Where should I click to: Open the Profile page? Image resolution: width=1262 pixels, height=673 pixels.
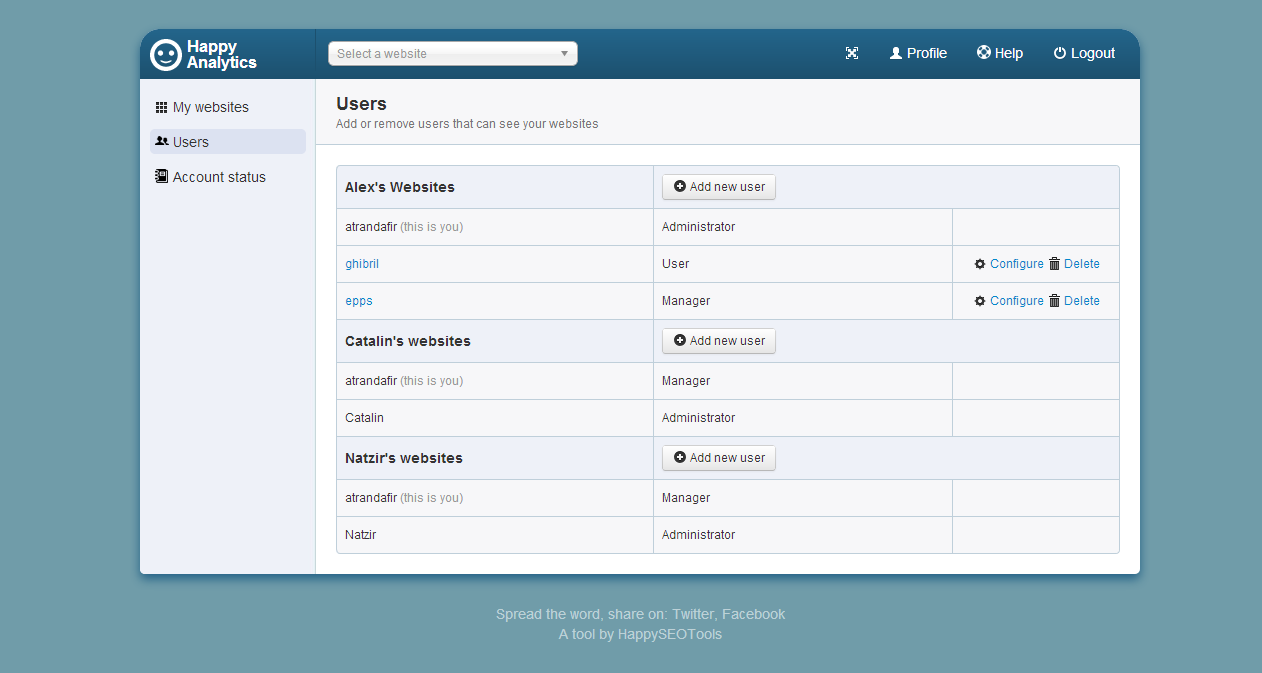click(918, 54)
